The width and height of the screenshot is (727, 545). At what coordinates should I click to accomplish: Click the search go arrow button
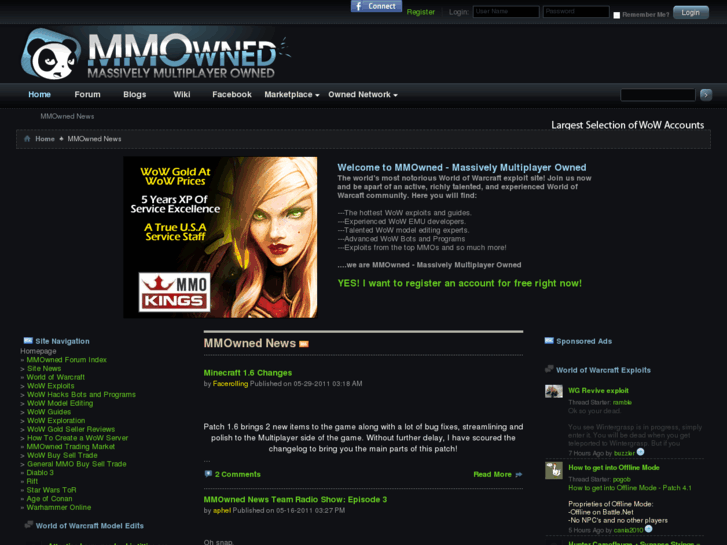click(706, 95)
